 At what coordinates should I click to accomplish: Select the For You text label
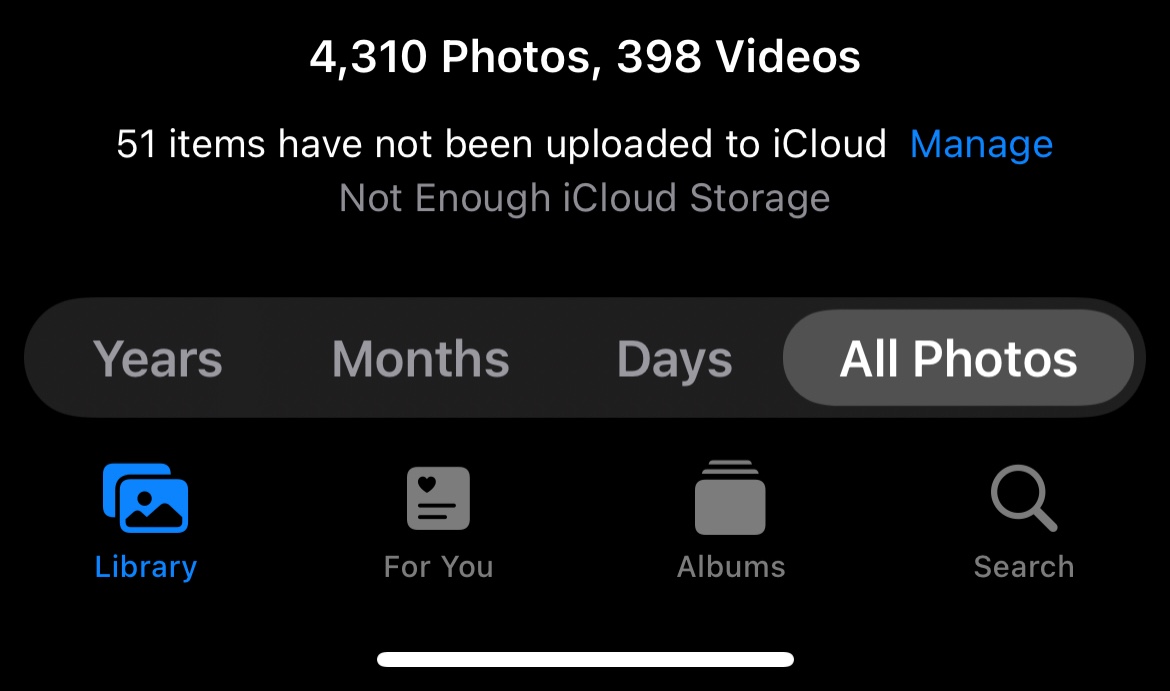(438, 567)
